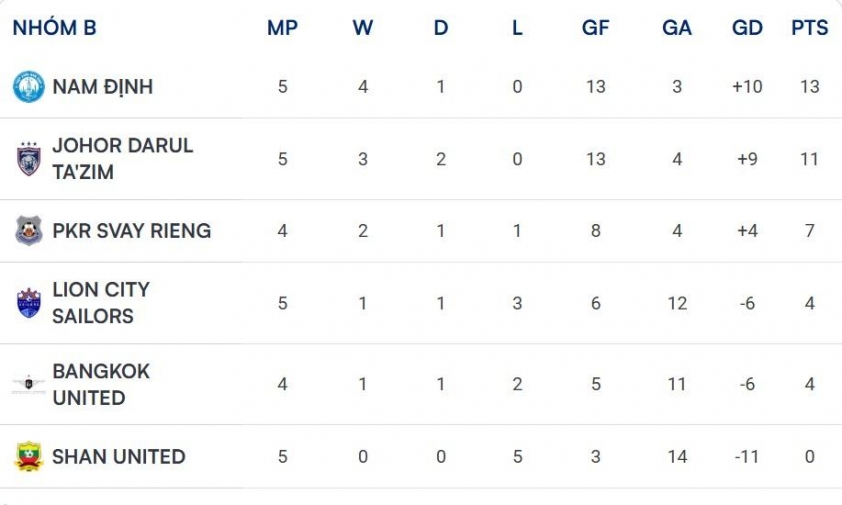
Task: Open the Nam Định team link
Action: tap(102, 87)
